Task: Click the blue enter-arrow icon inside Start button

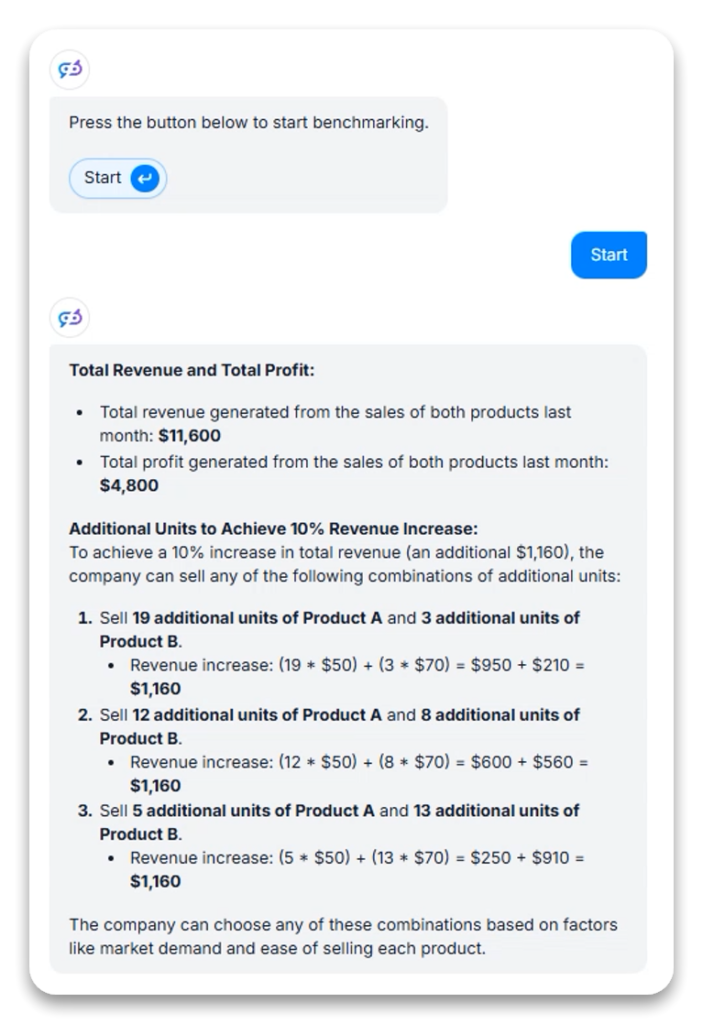Action: pyautogui.click(x=144, y=178)
